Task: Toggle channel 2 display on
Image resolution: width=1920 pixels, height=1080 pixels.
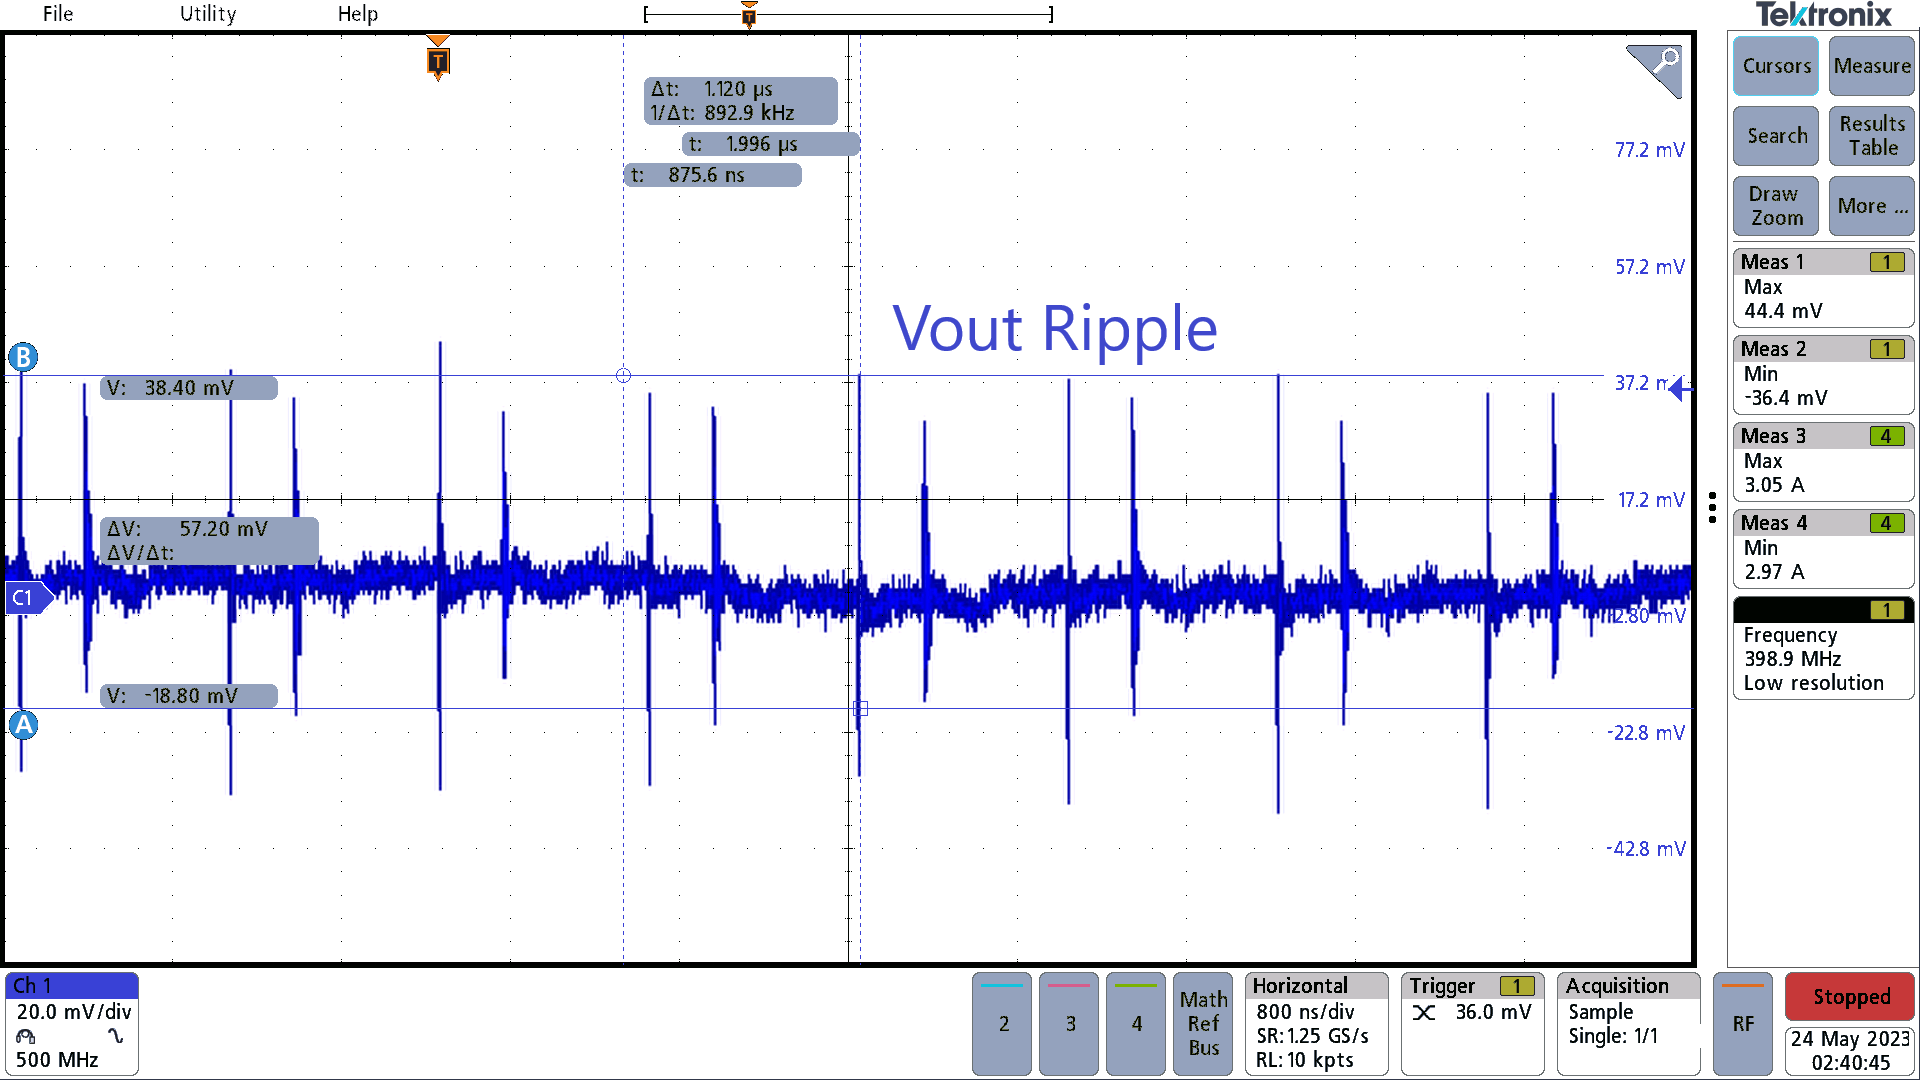Action: tap(1001, 1023)
